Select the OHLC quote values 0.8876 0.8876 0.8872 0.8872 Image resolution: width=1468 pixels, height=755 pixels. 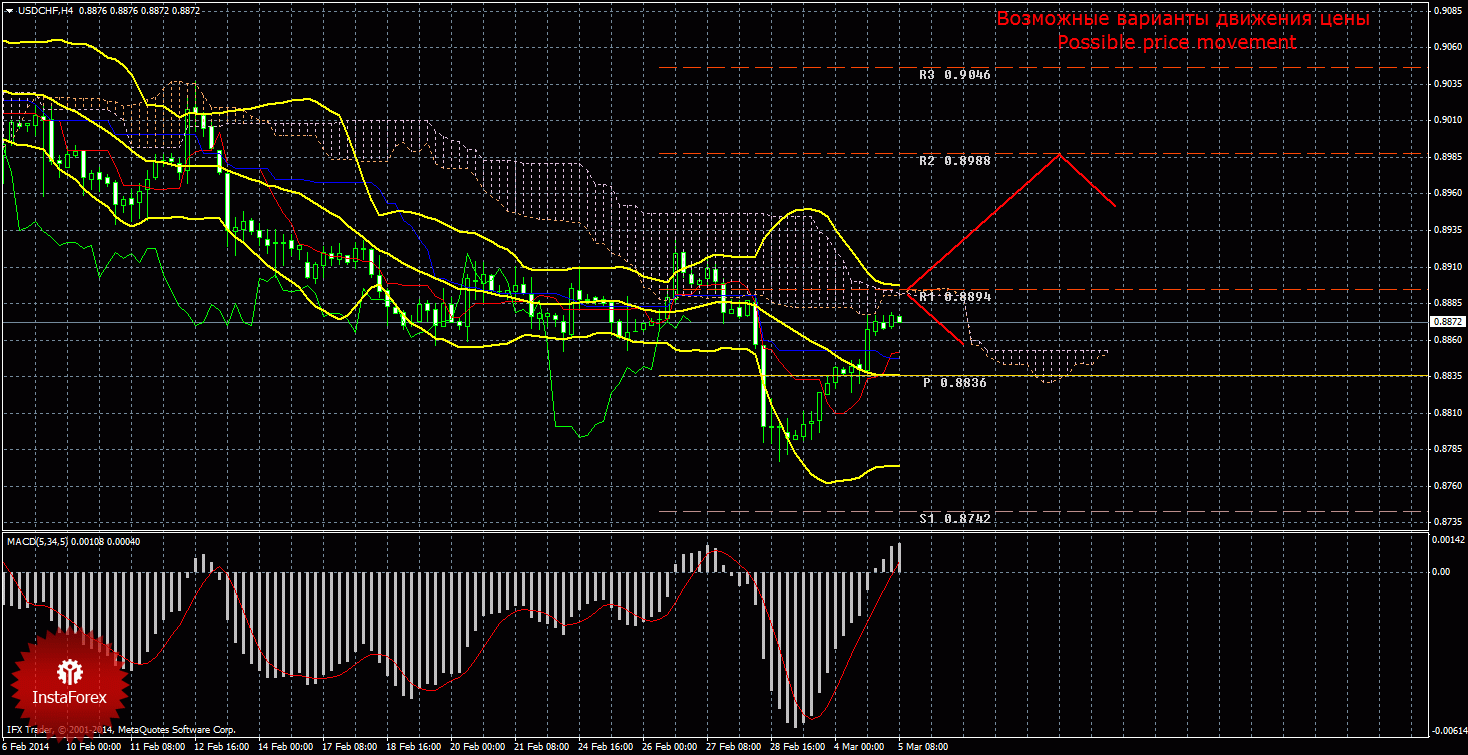[x=138, y=10]
